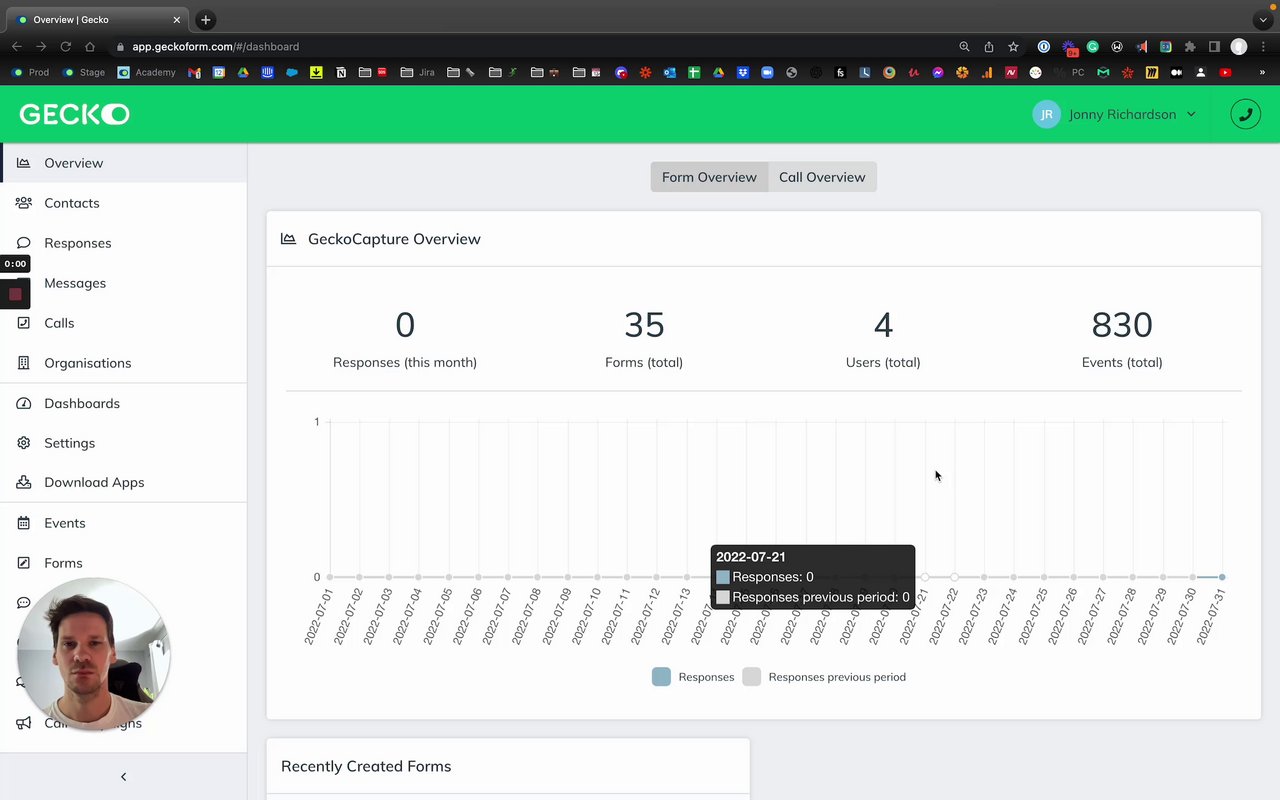Open a new browser tab
Viewport: 1280px width, 800px height.
pyautogui.click(x=205, y=20)
